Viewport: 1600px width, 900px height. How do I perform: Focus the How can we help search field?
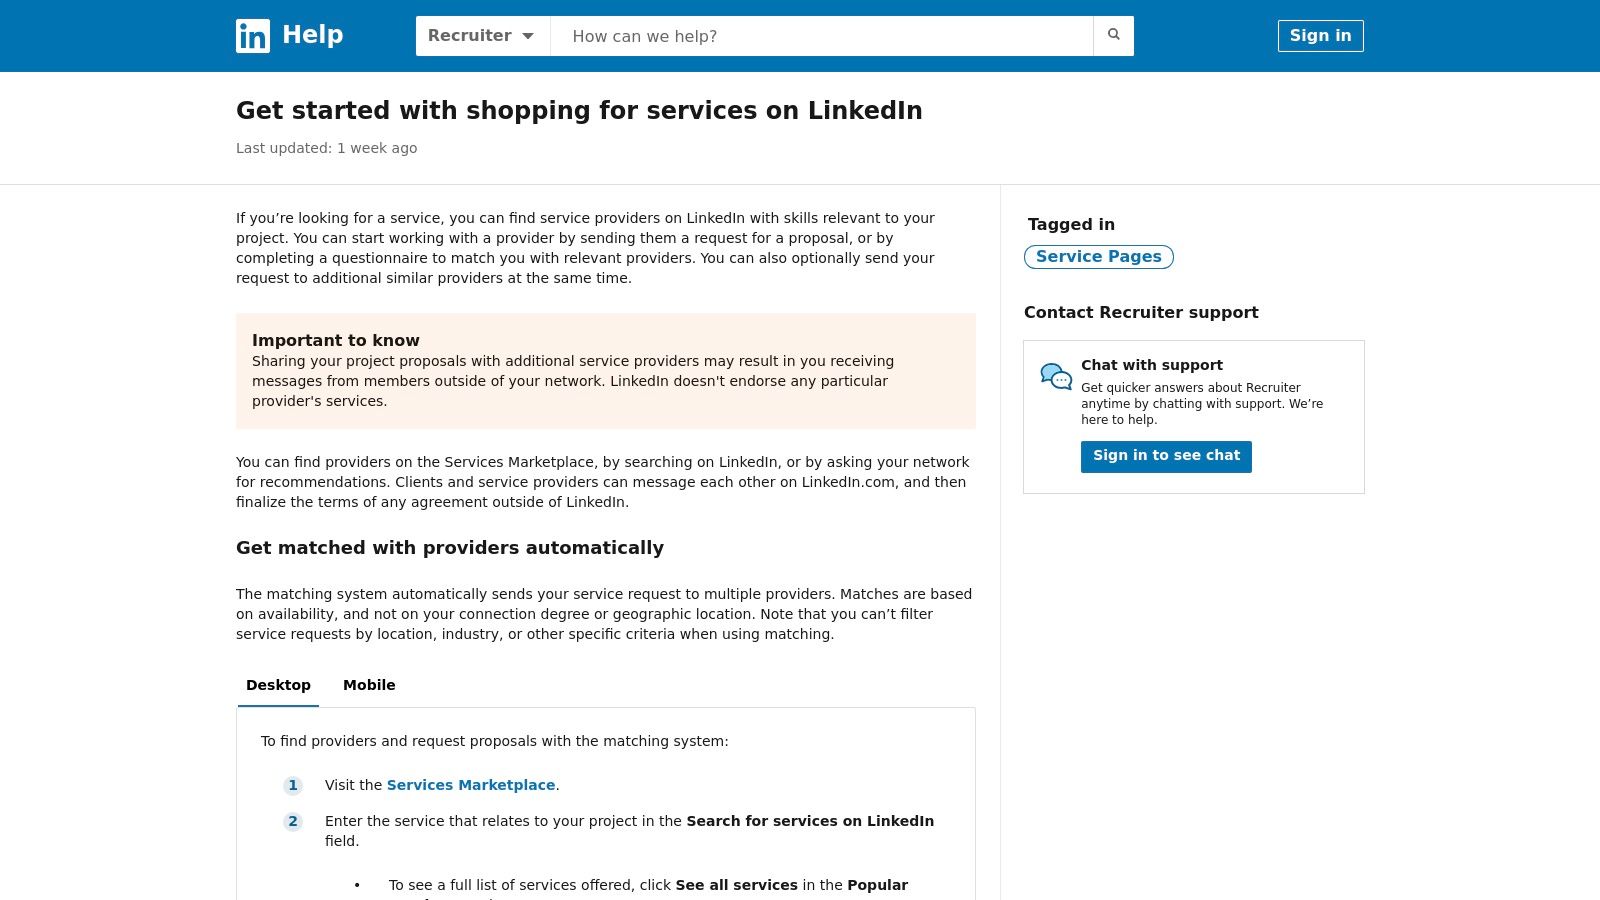820,36
